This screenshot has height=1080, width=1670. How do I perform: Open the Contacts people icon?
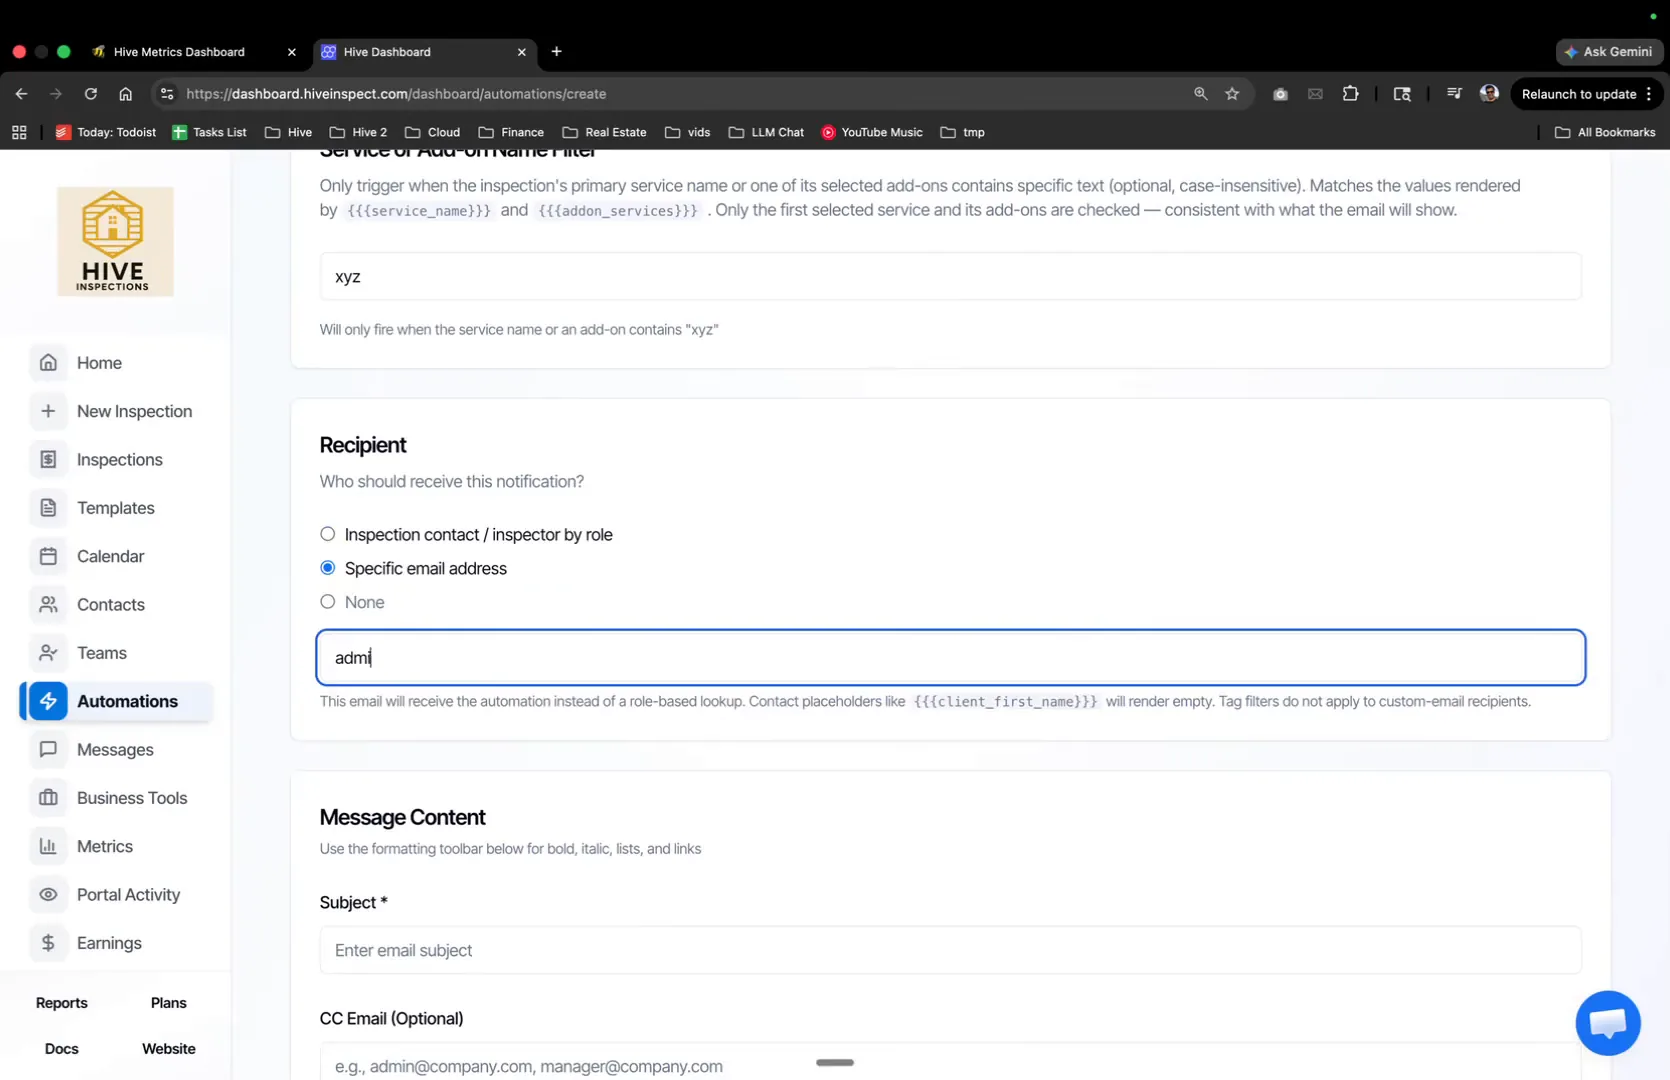pos(48,604)
